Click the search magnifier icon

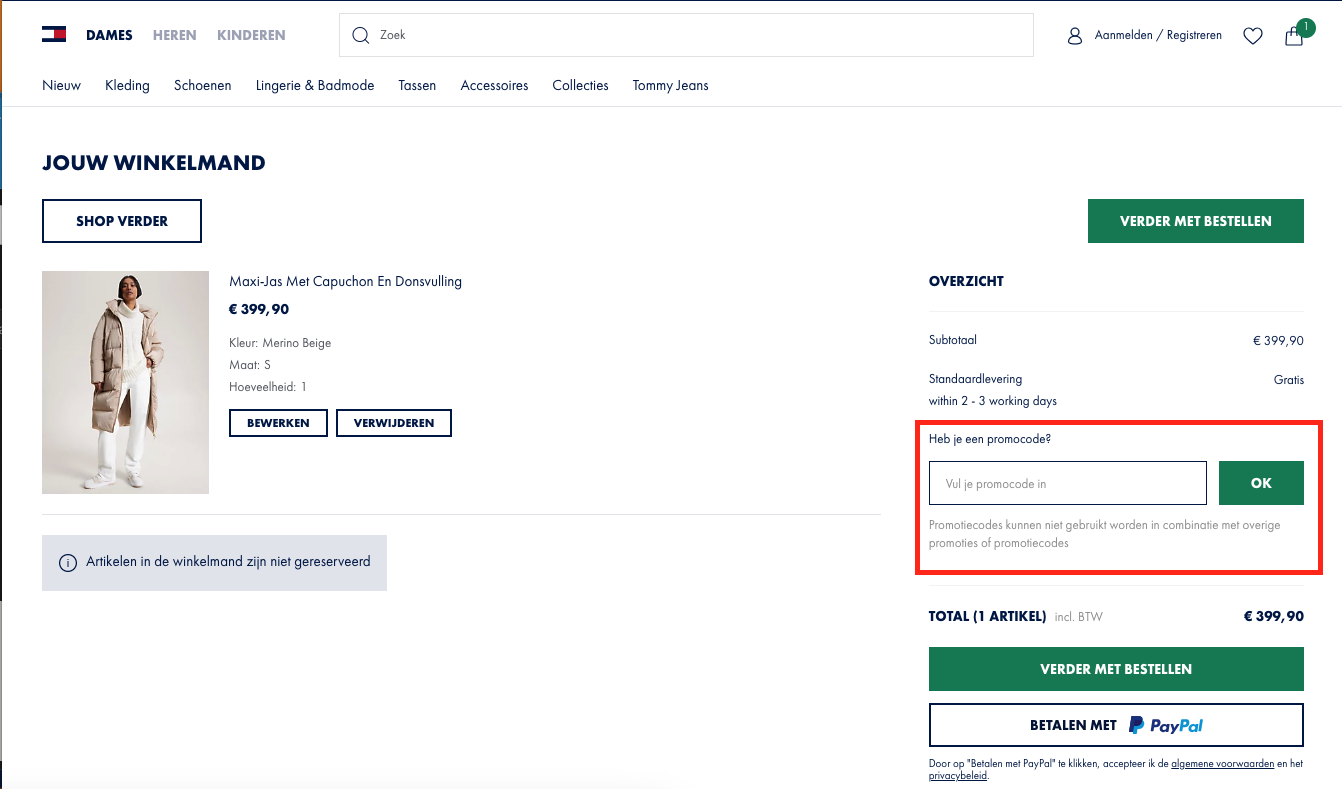[x=361, y=35]
